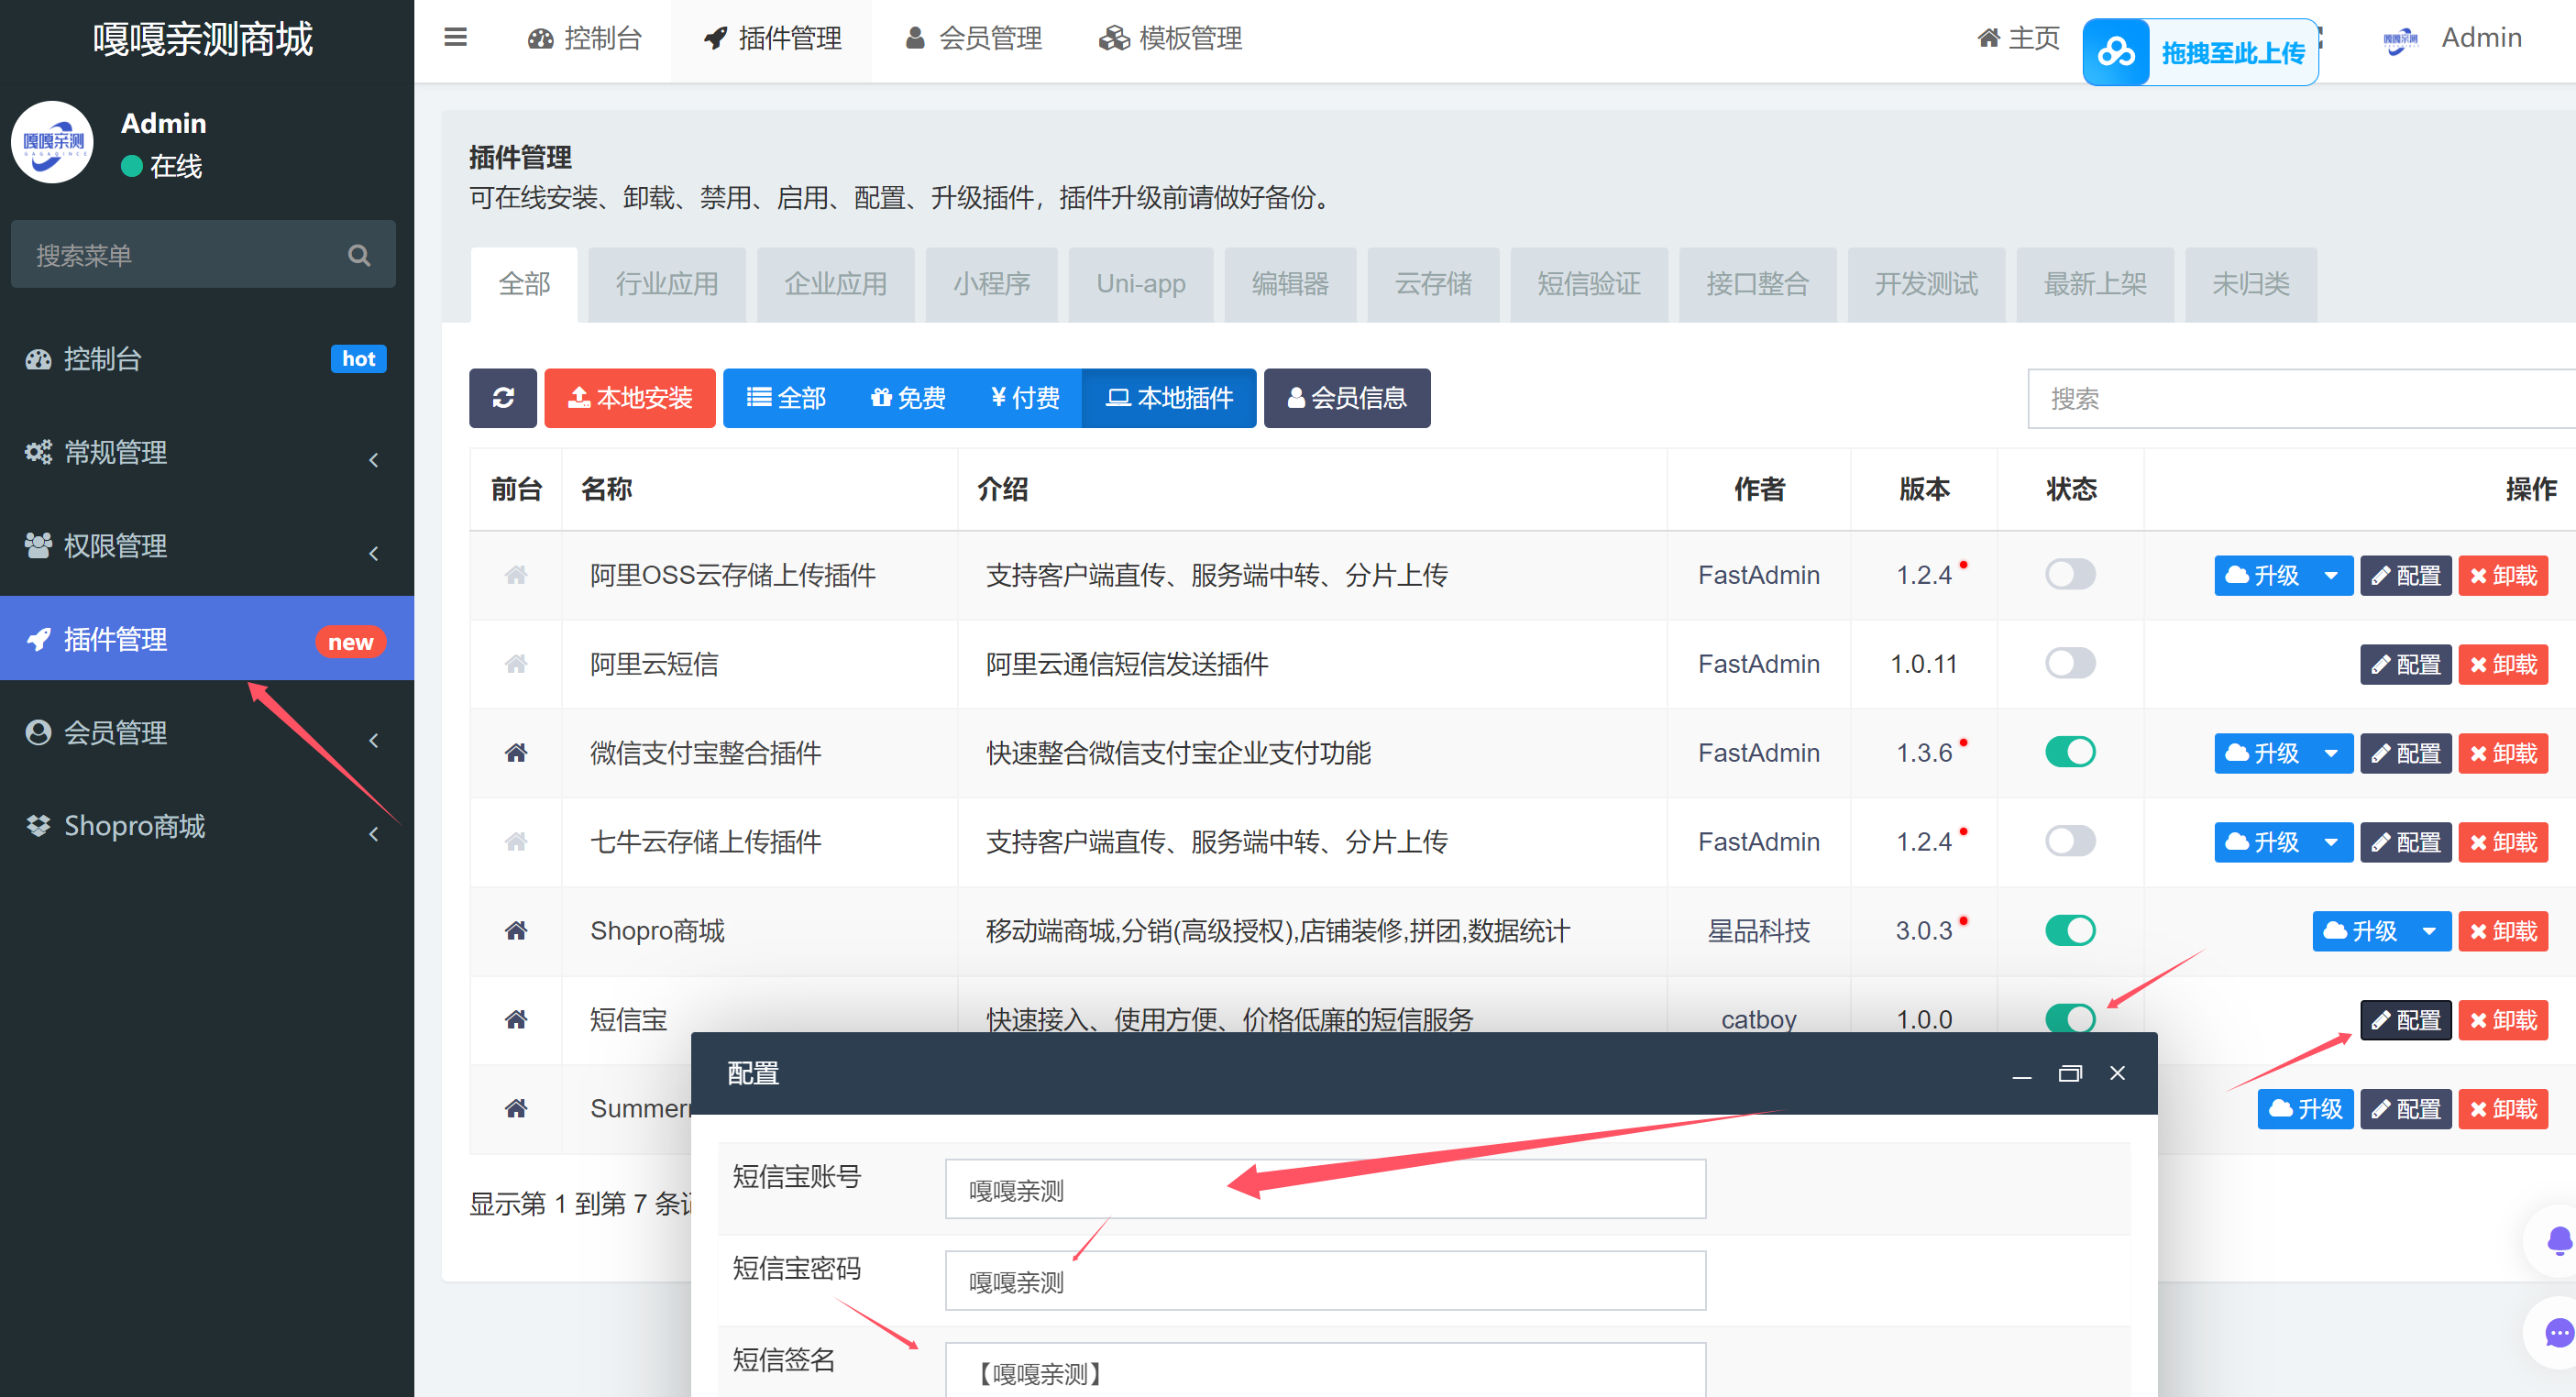2576x1397 pixels.
Task: Click home icon in Shopro商城 row
Action: [516, 931]
